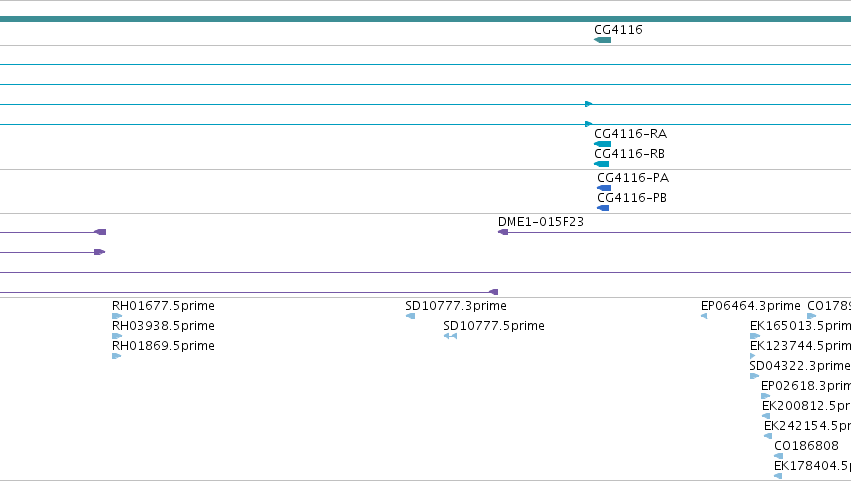Select SD10777.5prime EST label
The image size is (851, 481).
[494, 326]
